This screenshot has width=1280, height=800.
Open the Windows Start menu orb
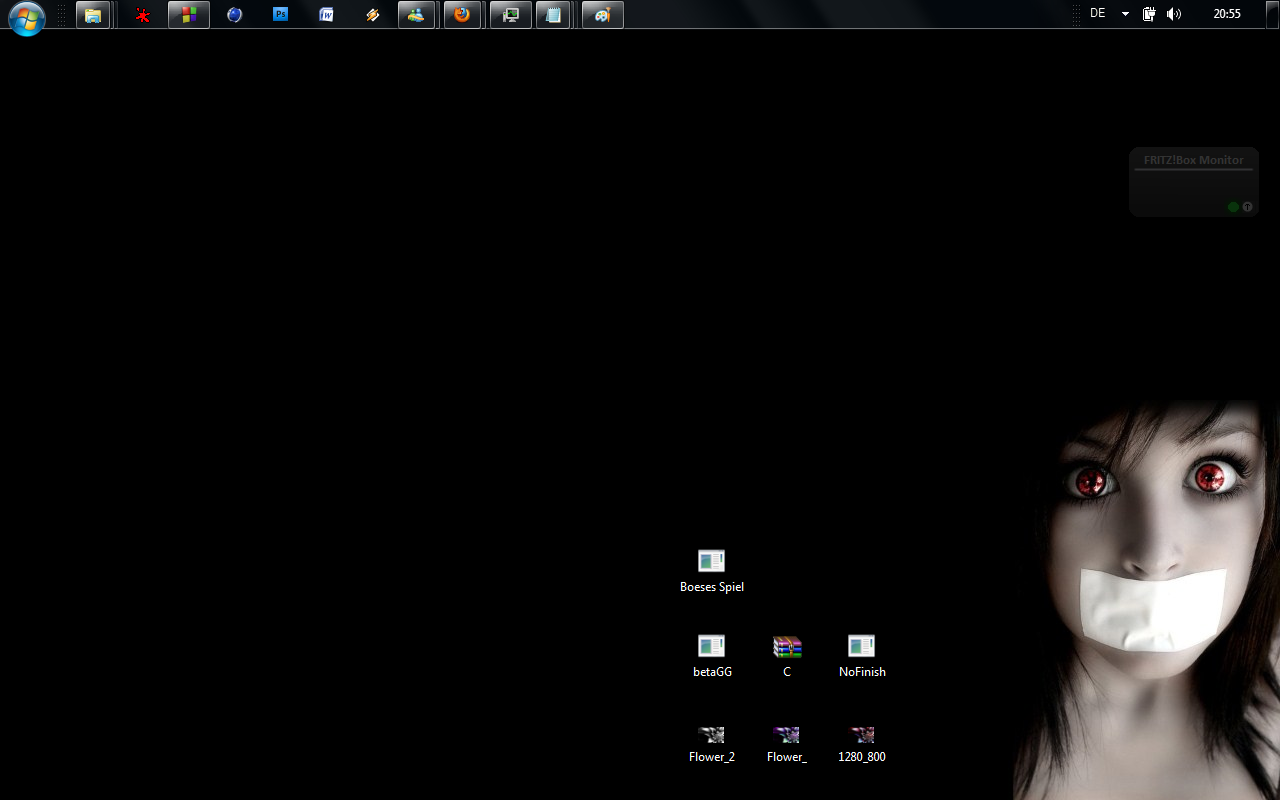tap(27, 17)
